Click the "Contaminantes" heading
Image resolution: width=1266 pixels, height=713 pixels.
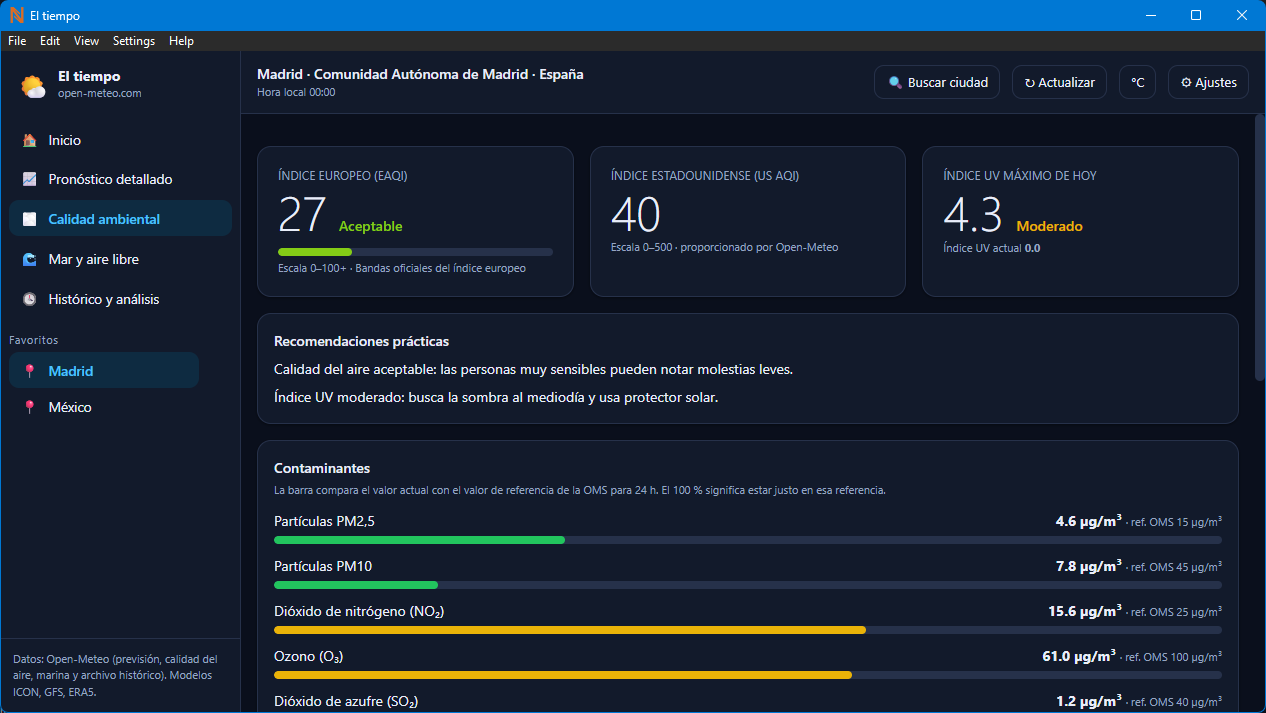(x=322, y=468)
